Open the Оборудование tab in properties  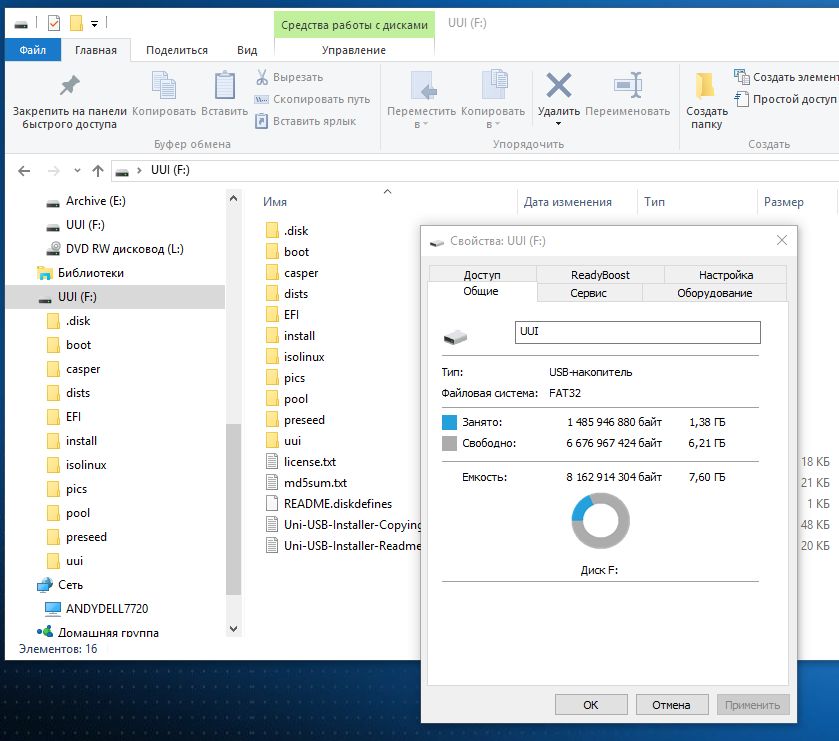(714, 293)
